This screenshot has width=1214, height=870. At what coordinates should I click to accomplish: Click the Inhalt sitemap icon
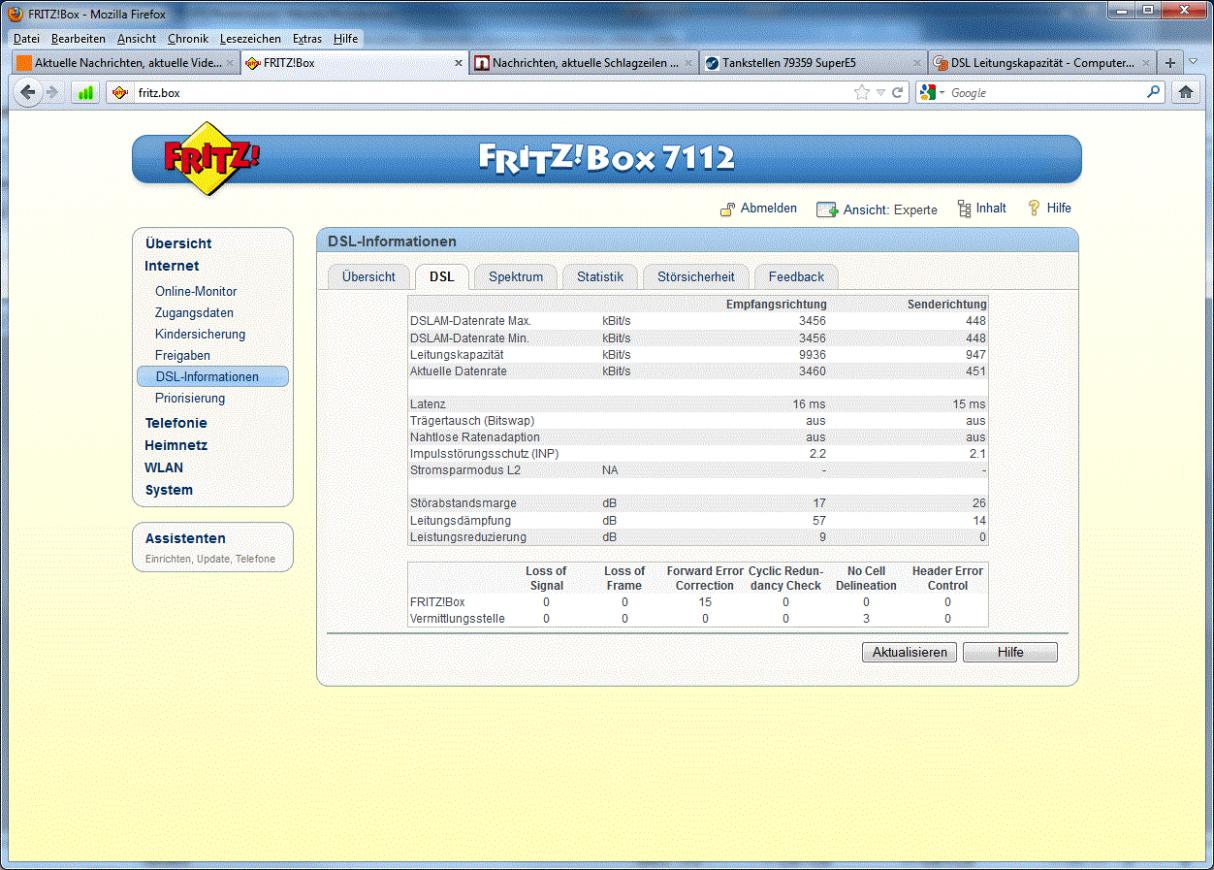964,209
